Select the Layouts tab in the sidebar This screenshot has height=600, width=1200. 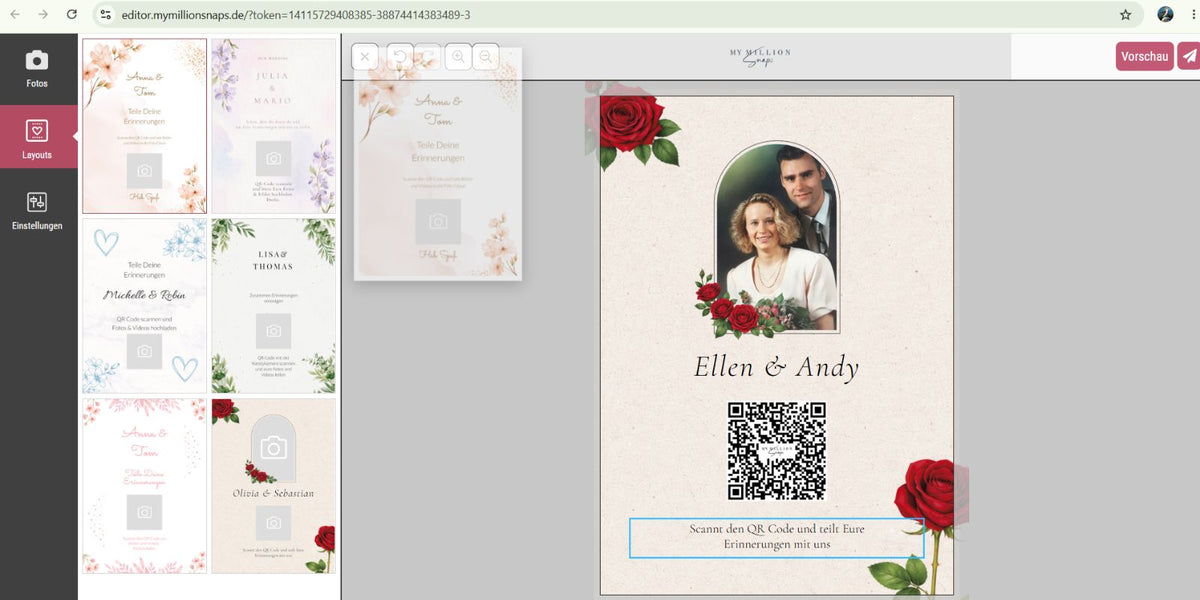(x=37, y=137)
